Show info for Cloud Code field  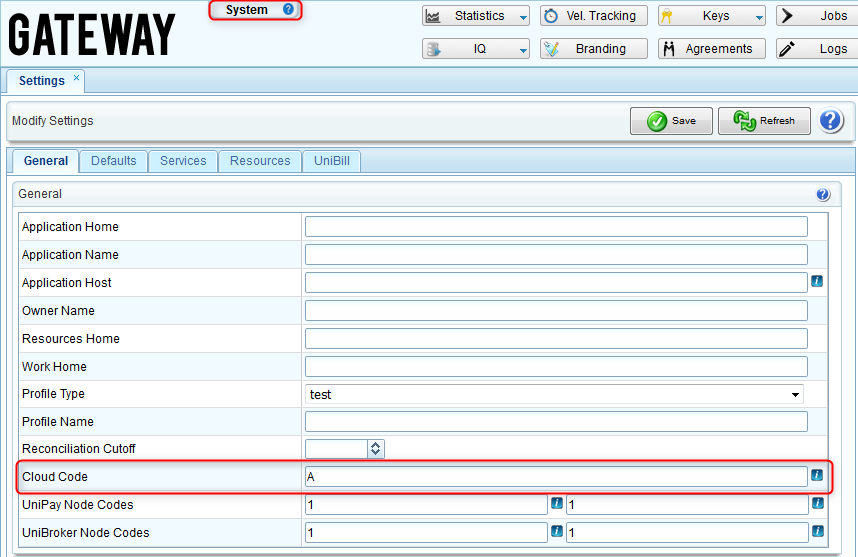[x=817, y=475]
